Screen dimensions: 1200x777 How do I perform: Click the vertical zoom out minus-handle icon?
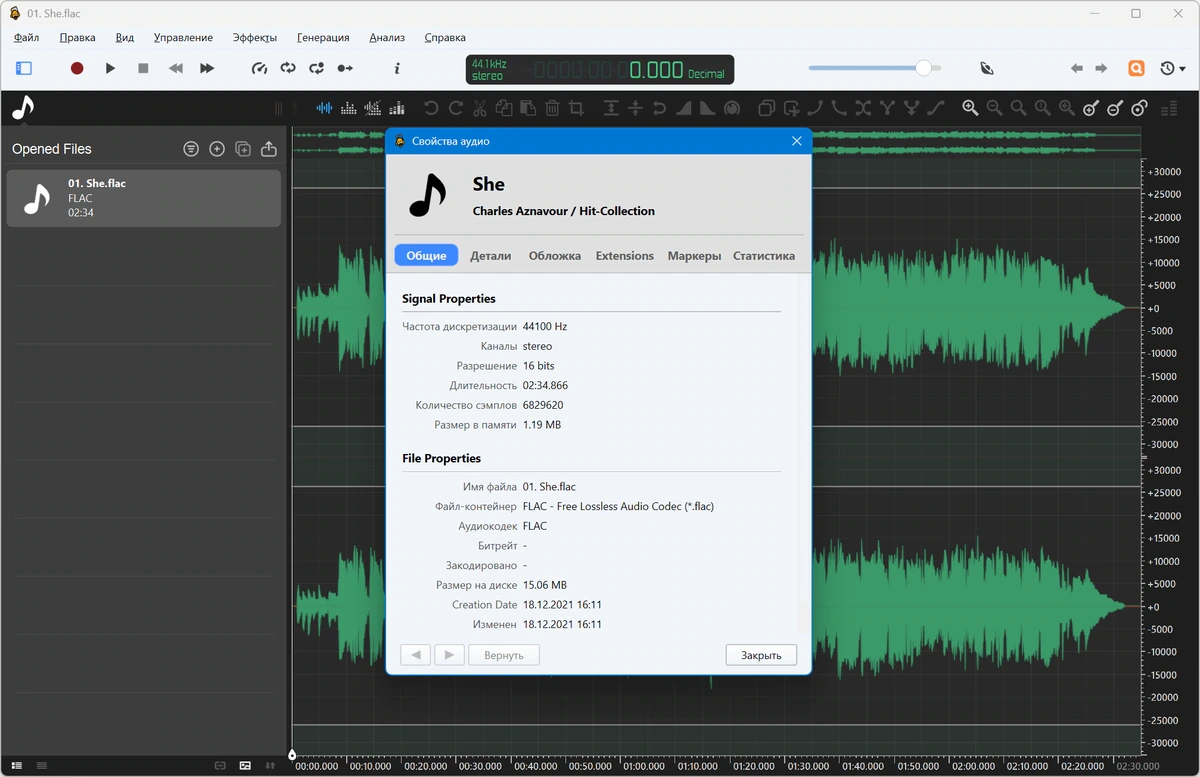point(1115,108)
